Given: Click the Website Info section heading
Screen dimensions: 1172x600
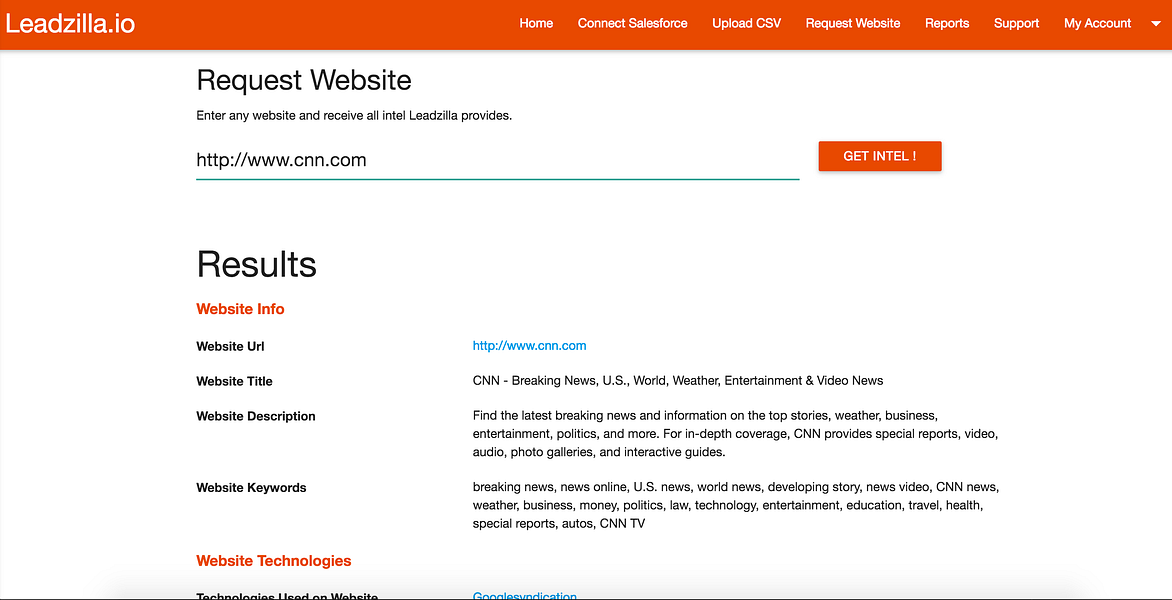Looking at the screenshot, I should (x=240, y=309).
